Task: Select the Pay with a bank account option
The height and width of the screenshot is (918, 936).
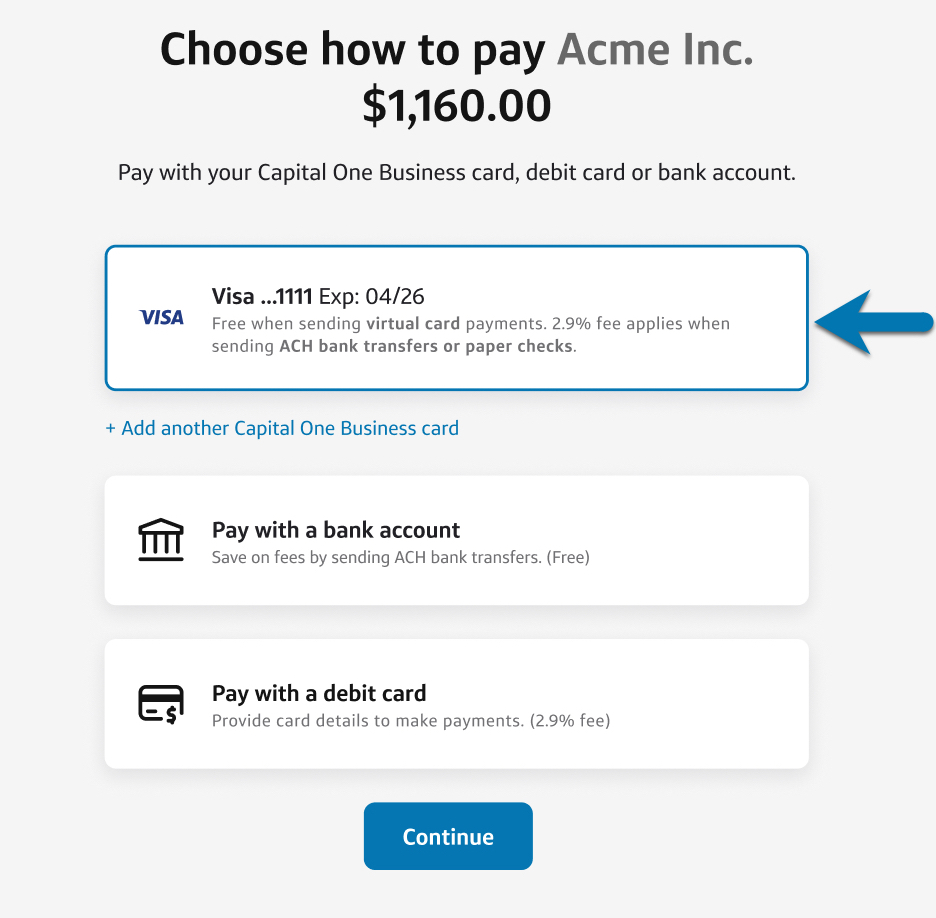Action: (x=456, y=540)
